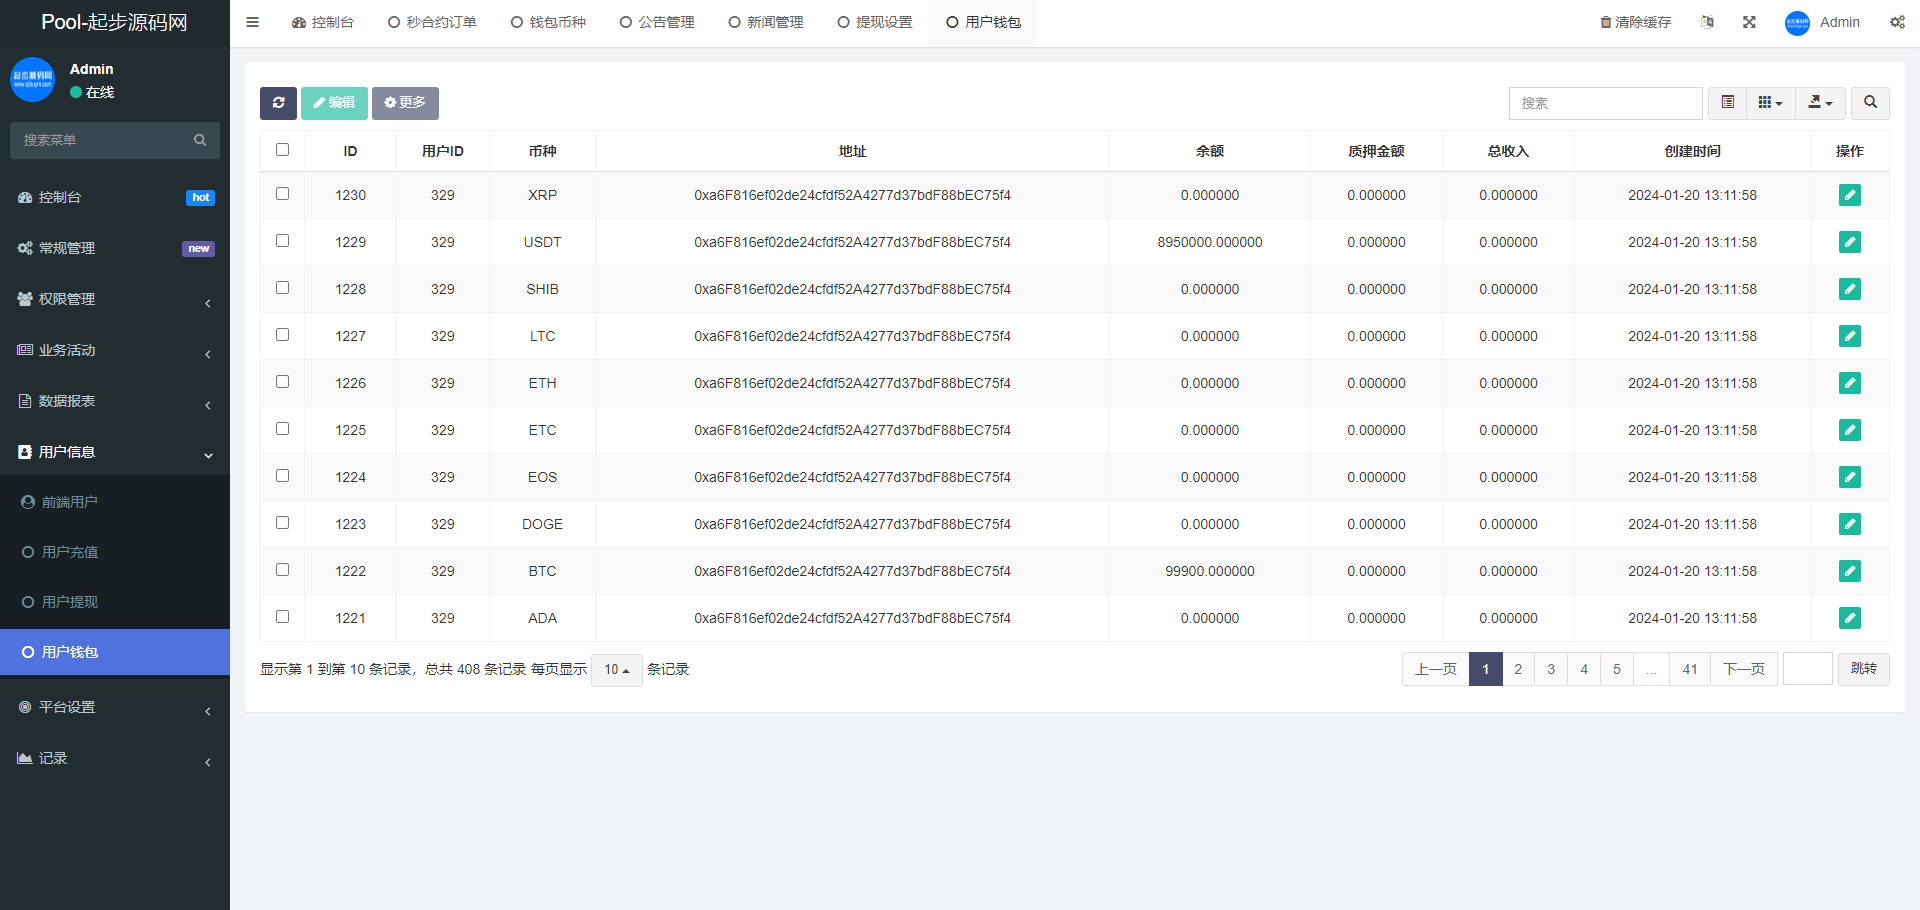The image size is (1920, 910).
Task: Select the checkbox for USDT row 1229
Action: 282,241
